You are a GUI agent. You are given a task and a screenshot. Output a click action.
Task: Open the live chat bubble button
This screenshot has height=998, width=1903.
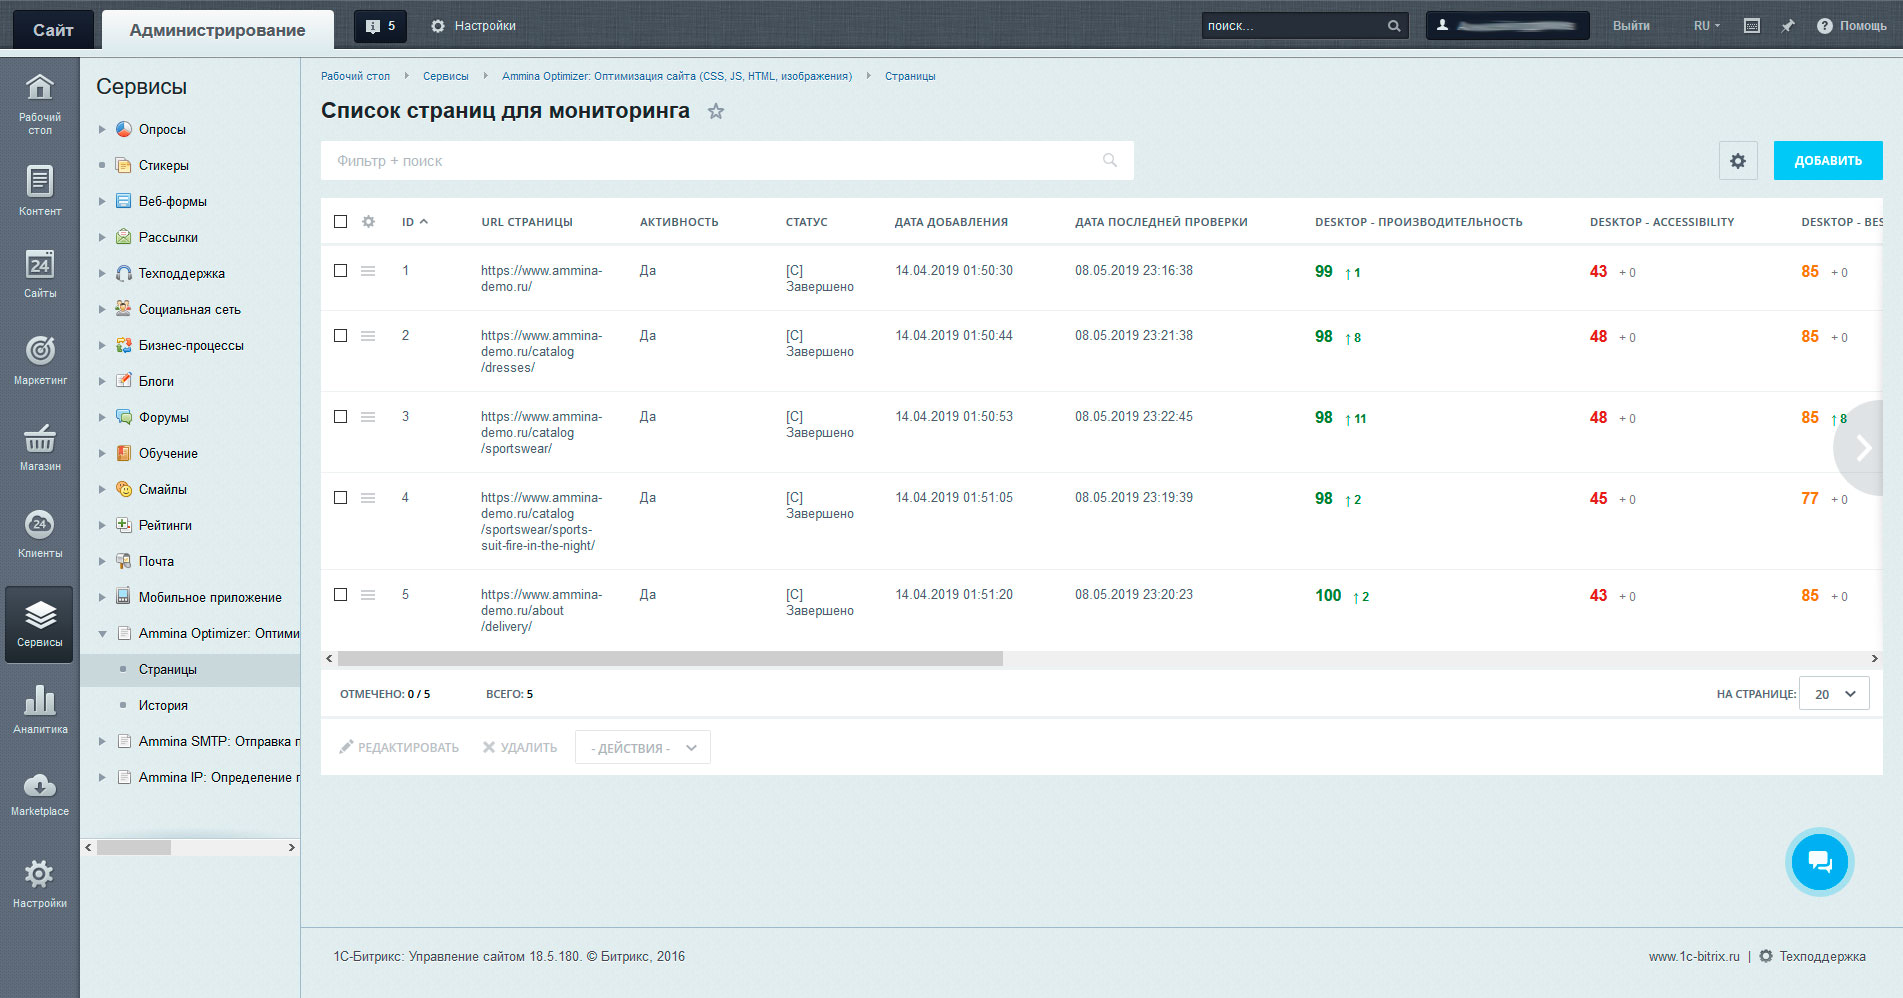click(1820, 861)
